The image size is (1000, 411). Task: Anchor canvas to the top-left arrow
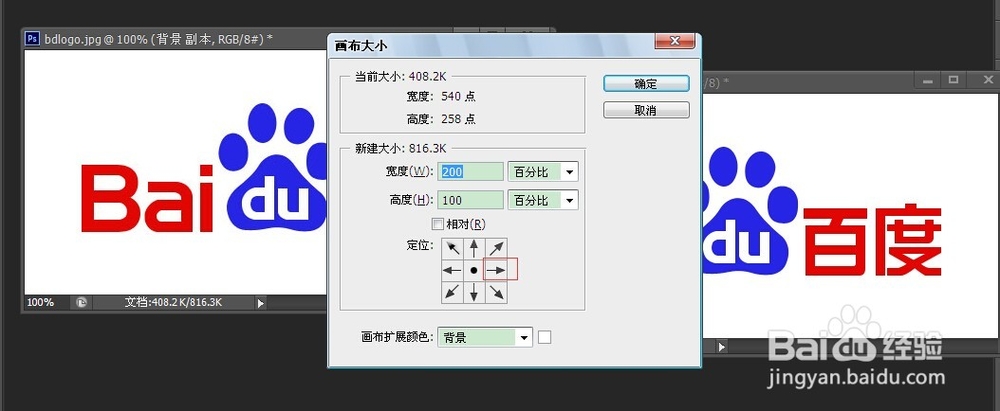pyautogui.click(x=453, y=248)
